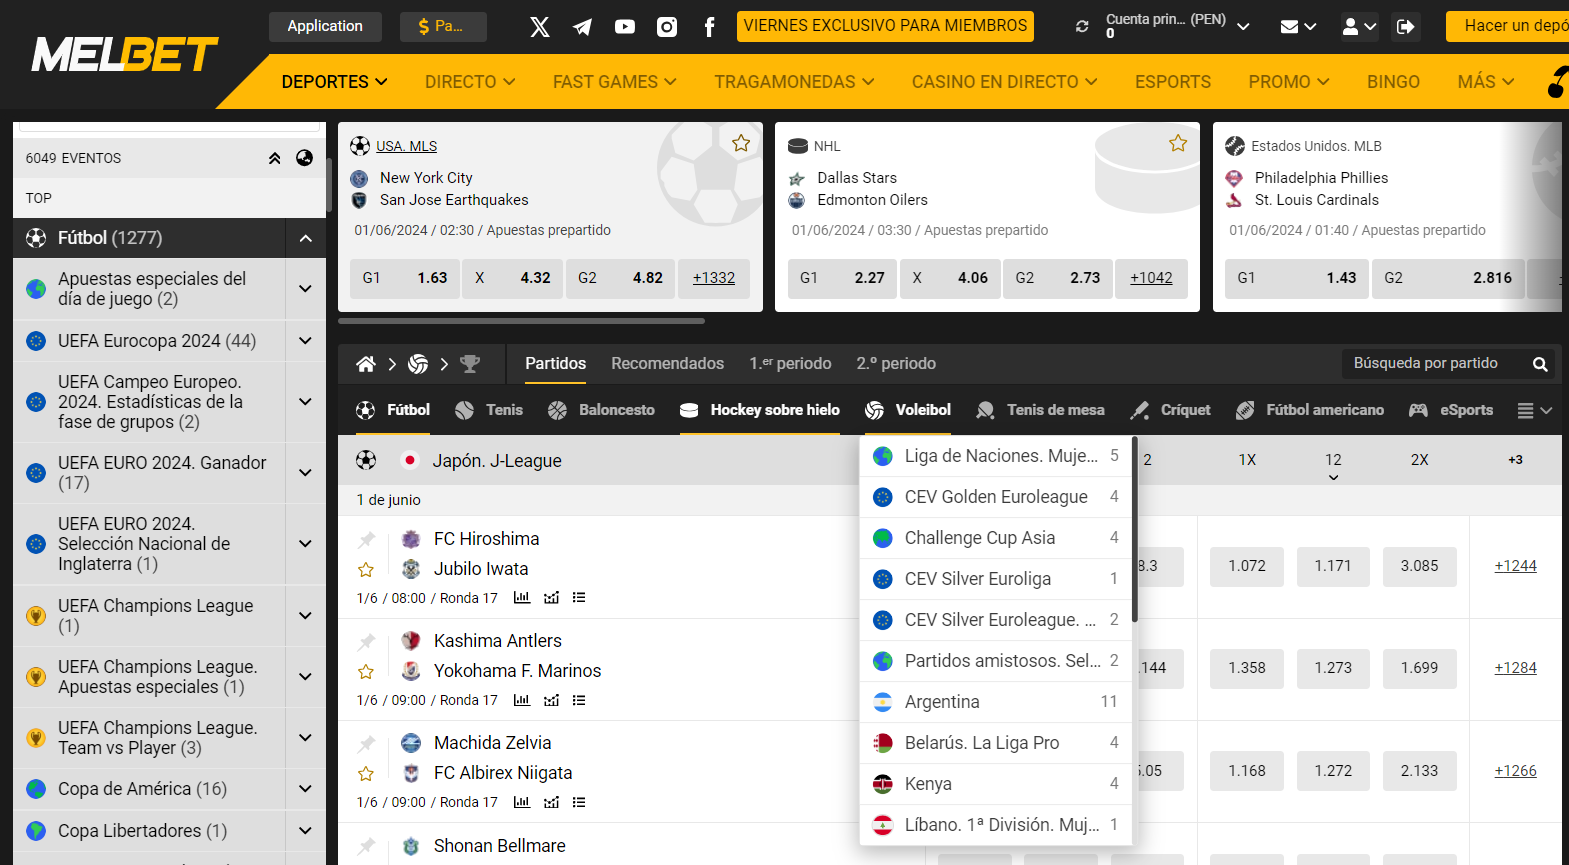Click the logout icon
This screenshot has width=1569, height=865.
pos(1405,27)
